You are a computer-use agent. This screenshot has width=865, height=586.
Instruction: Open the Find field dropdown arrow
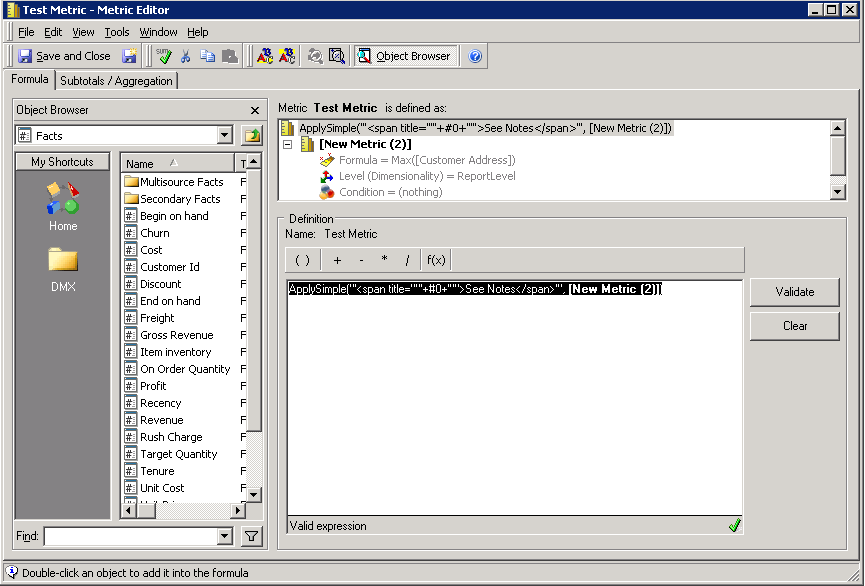[x=225, y=537]
